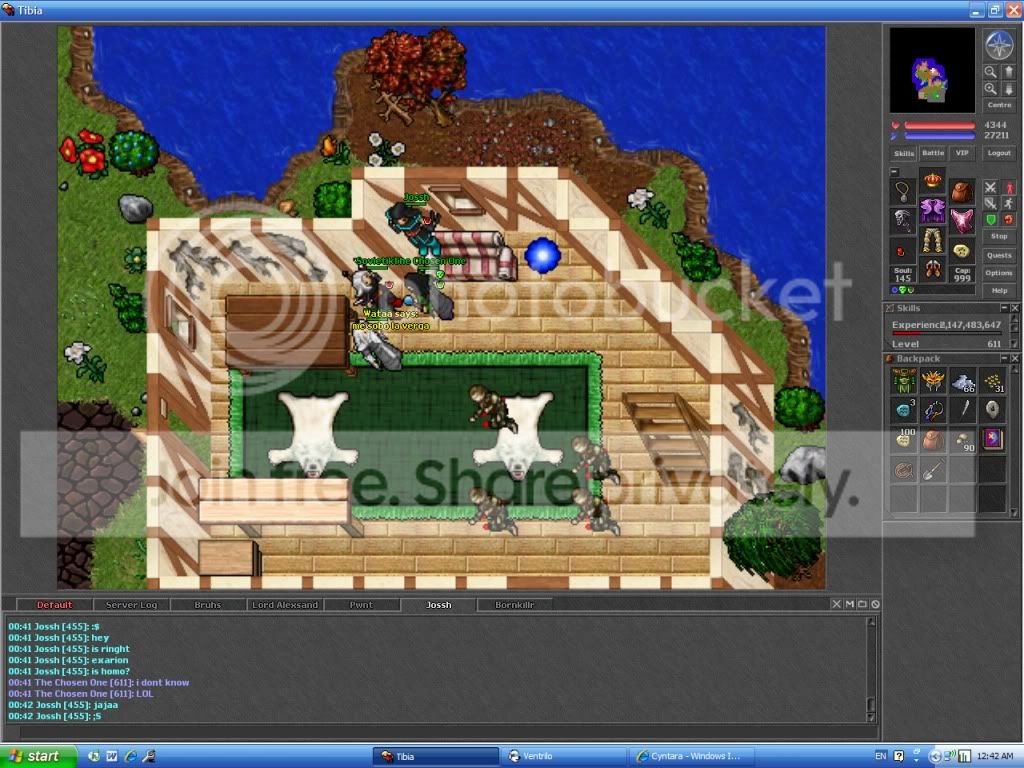
Task: Open the Options dialog
Action: 999,273
